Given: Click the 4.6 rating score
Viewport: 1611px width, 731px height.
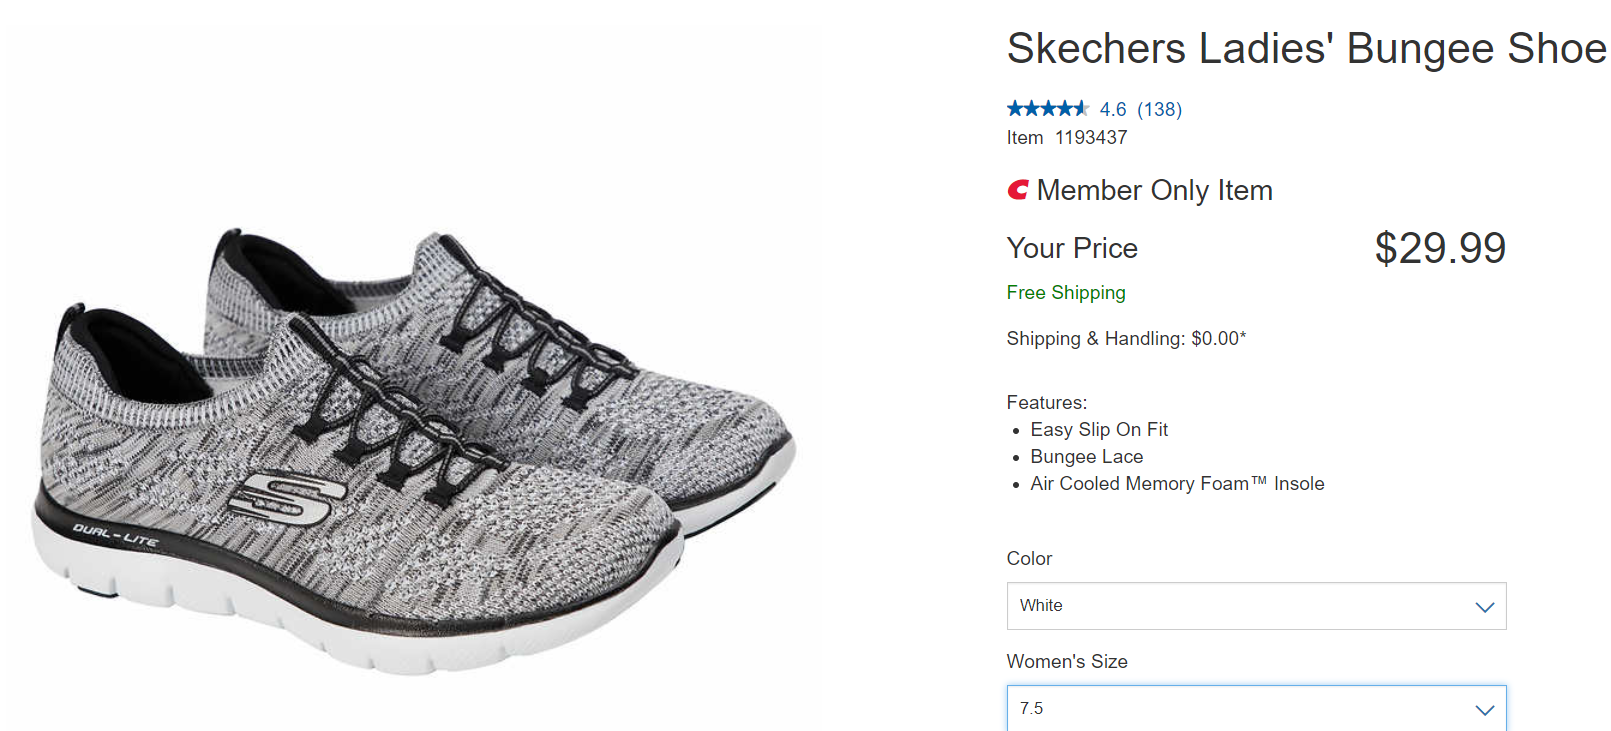Looking at the screenshot, I should [x=1113, y=110].
